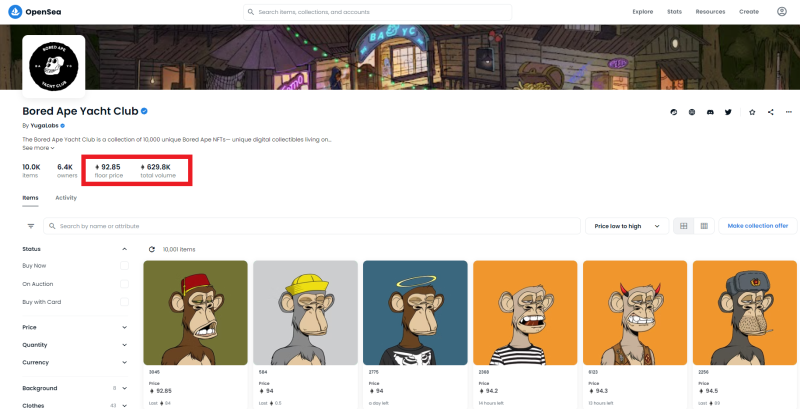Toggle the filter sidebar icon
Image resolution: width=800 pixels, height=409 pixels.
31,226
